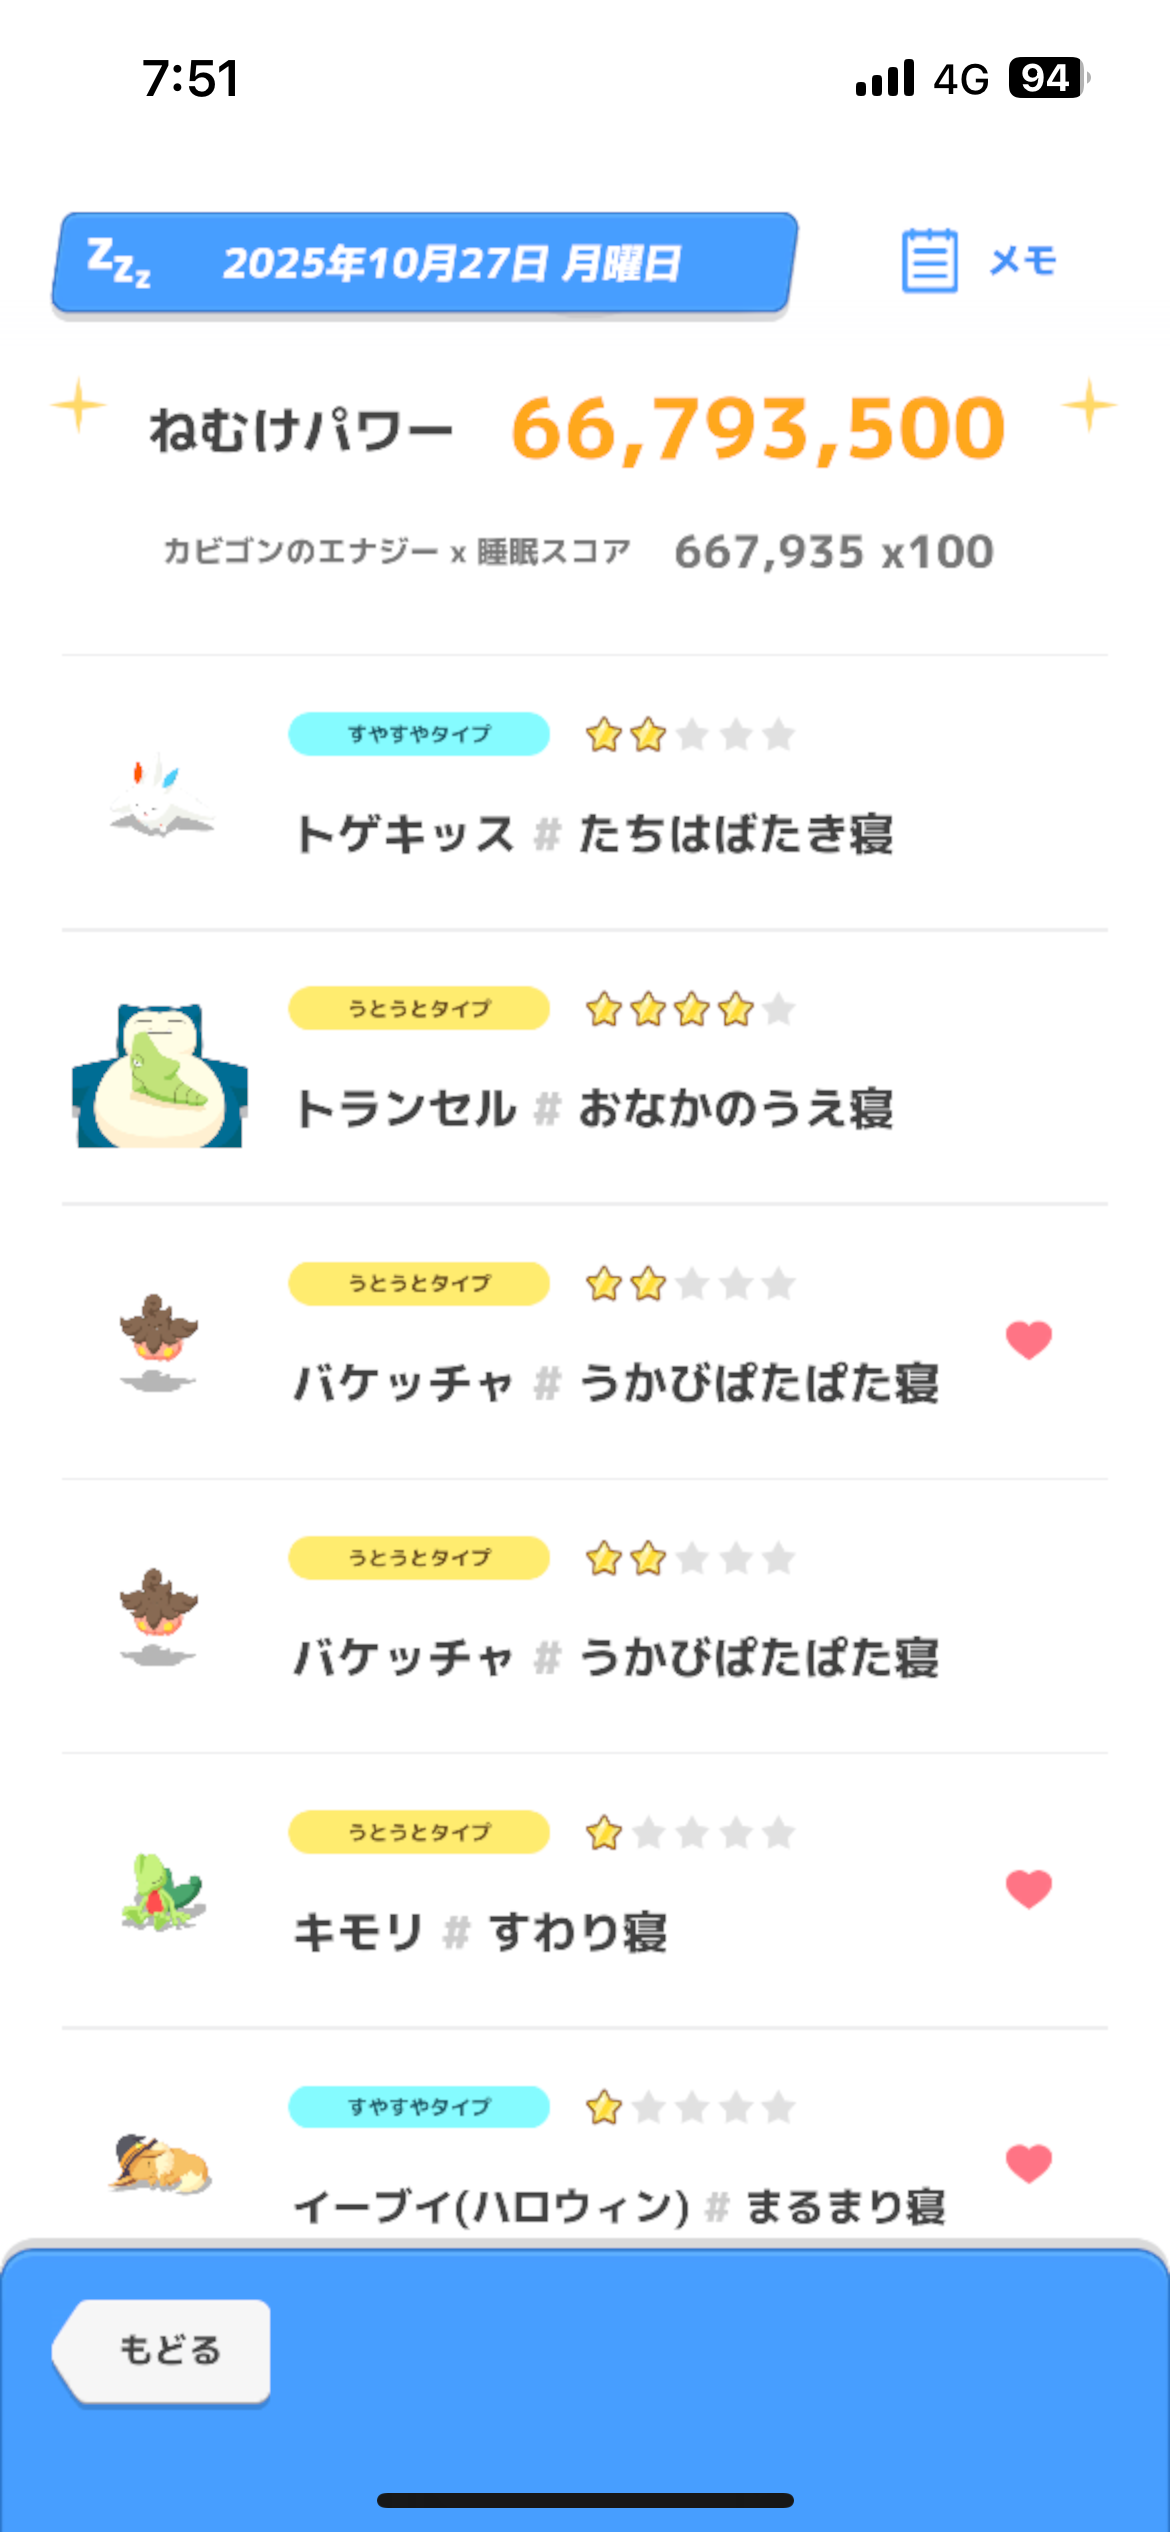Tap the Halloween Eevee sprite
The width and height of the screenshot is (1170, 2532).
point(160,2164)
